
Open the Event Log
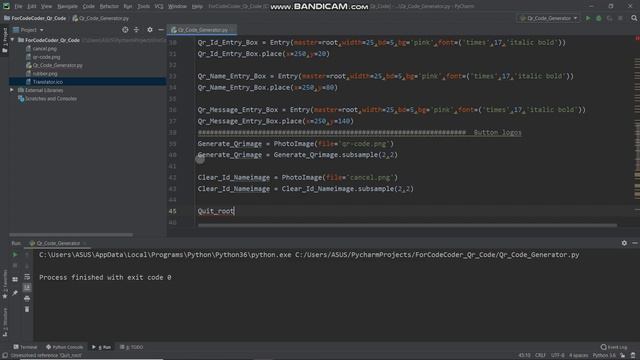pos(614,347)
